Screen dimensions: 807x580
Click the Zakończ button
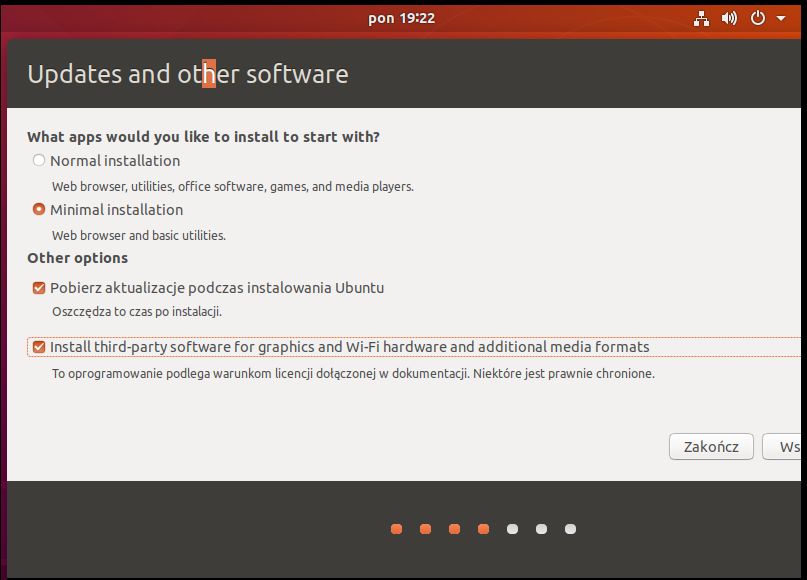click(x=711, y=446)
